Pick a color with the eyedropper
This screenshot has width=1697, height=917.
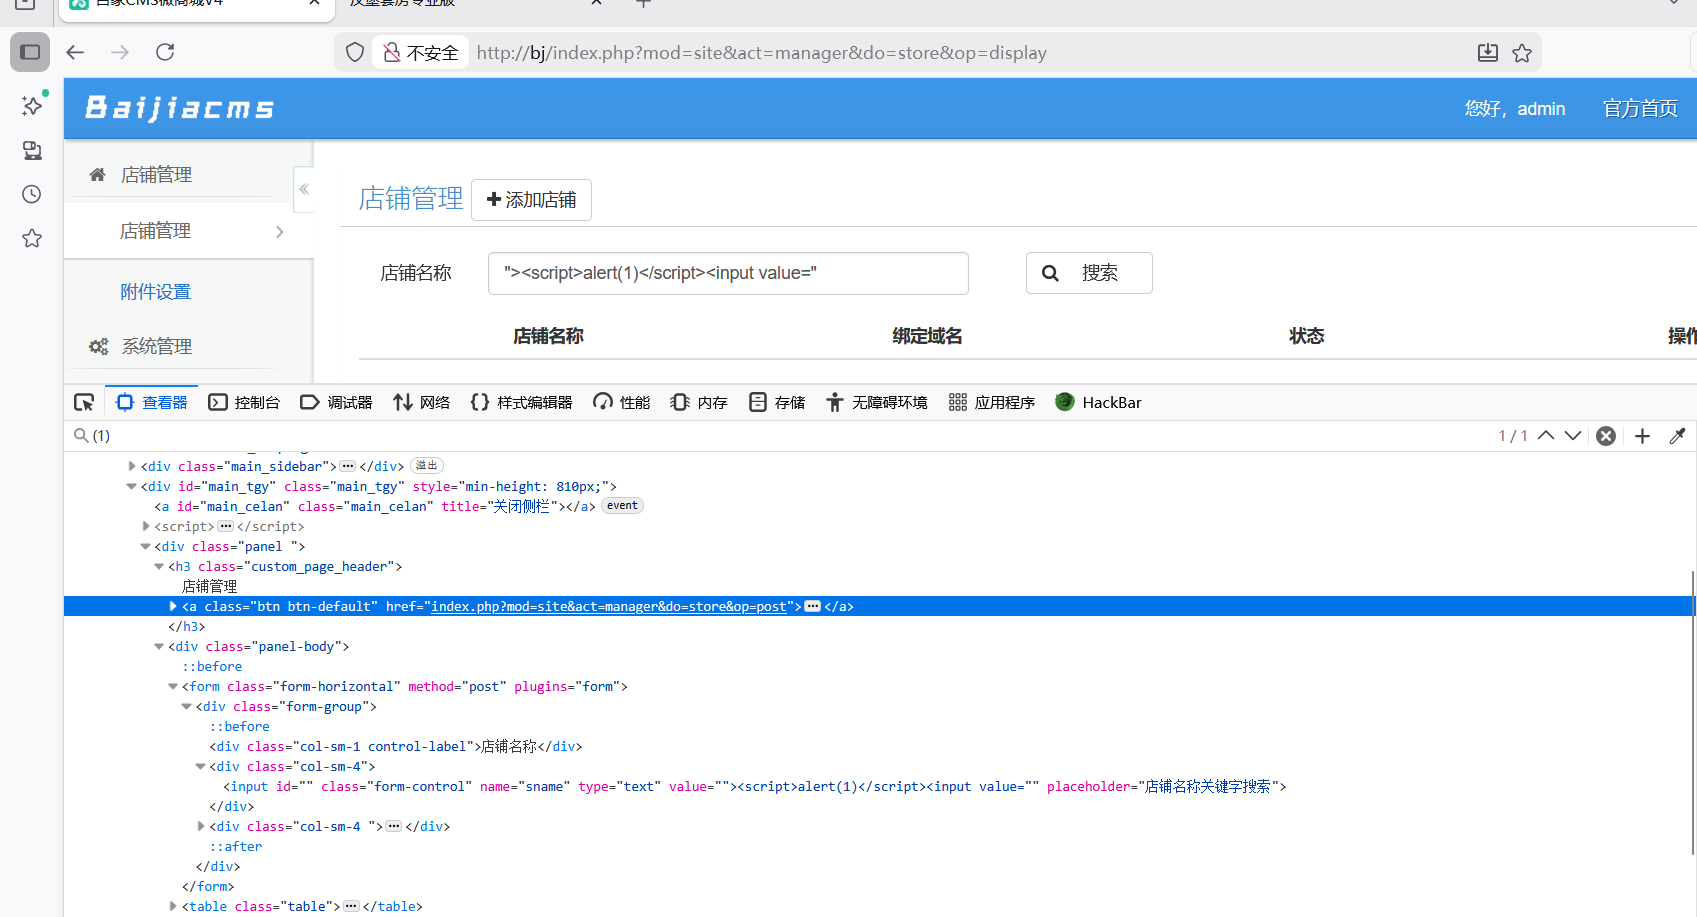[x=1677, y=436]
